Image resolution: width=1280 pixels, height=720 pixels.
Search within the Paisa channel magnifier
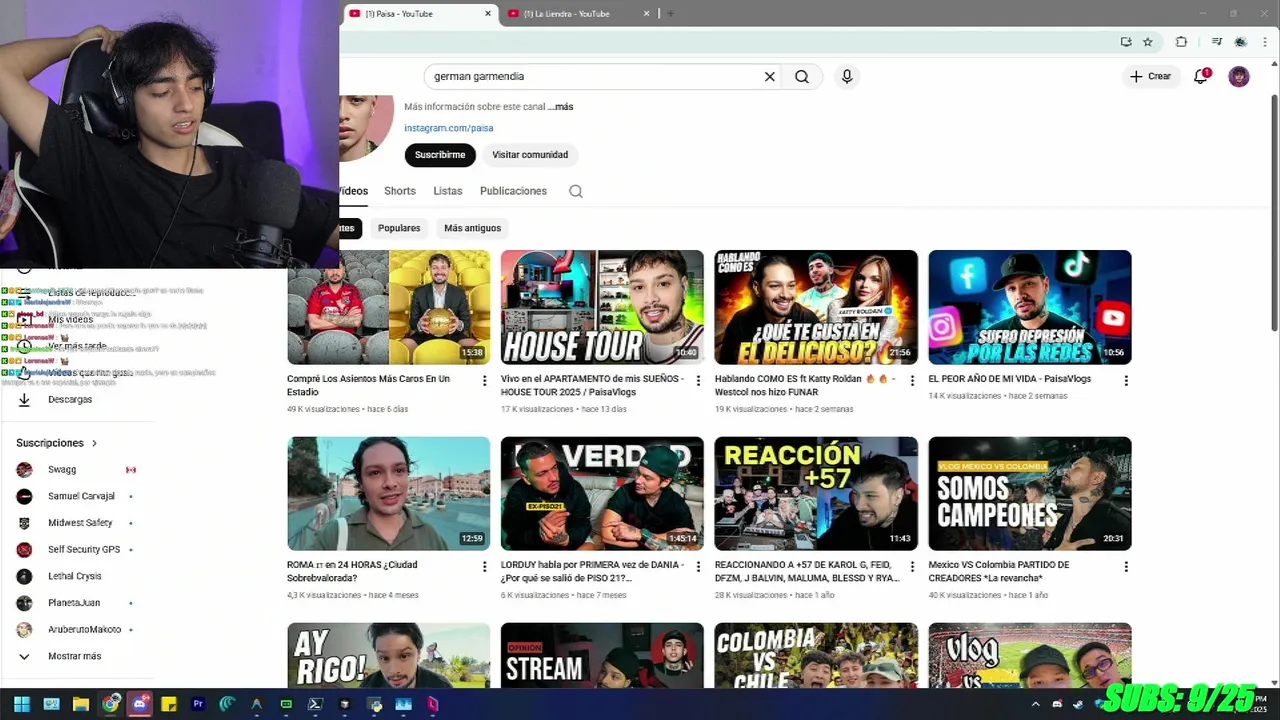coord(576,191)
